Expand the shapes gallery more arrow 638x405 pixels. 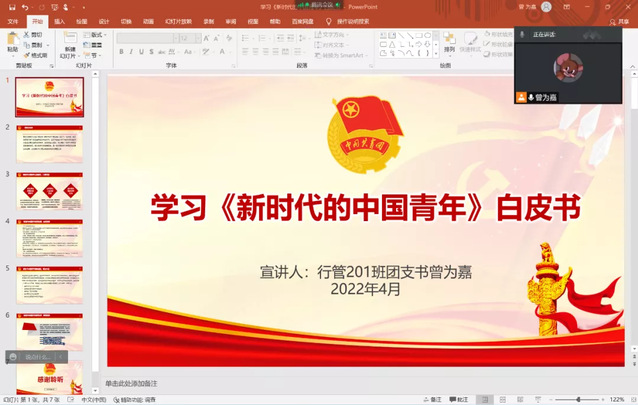click(x=436, y=53)
